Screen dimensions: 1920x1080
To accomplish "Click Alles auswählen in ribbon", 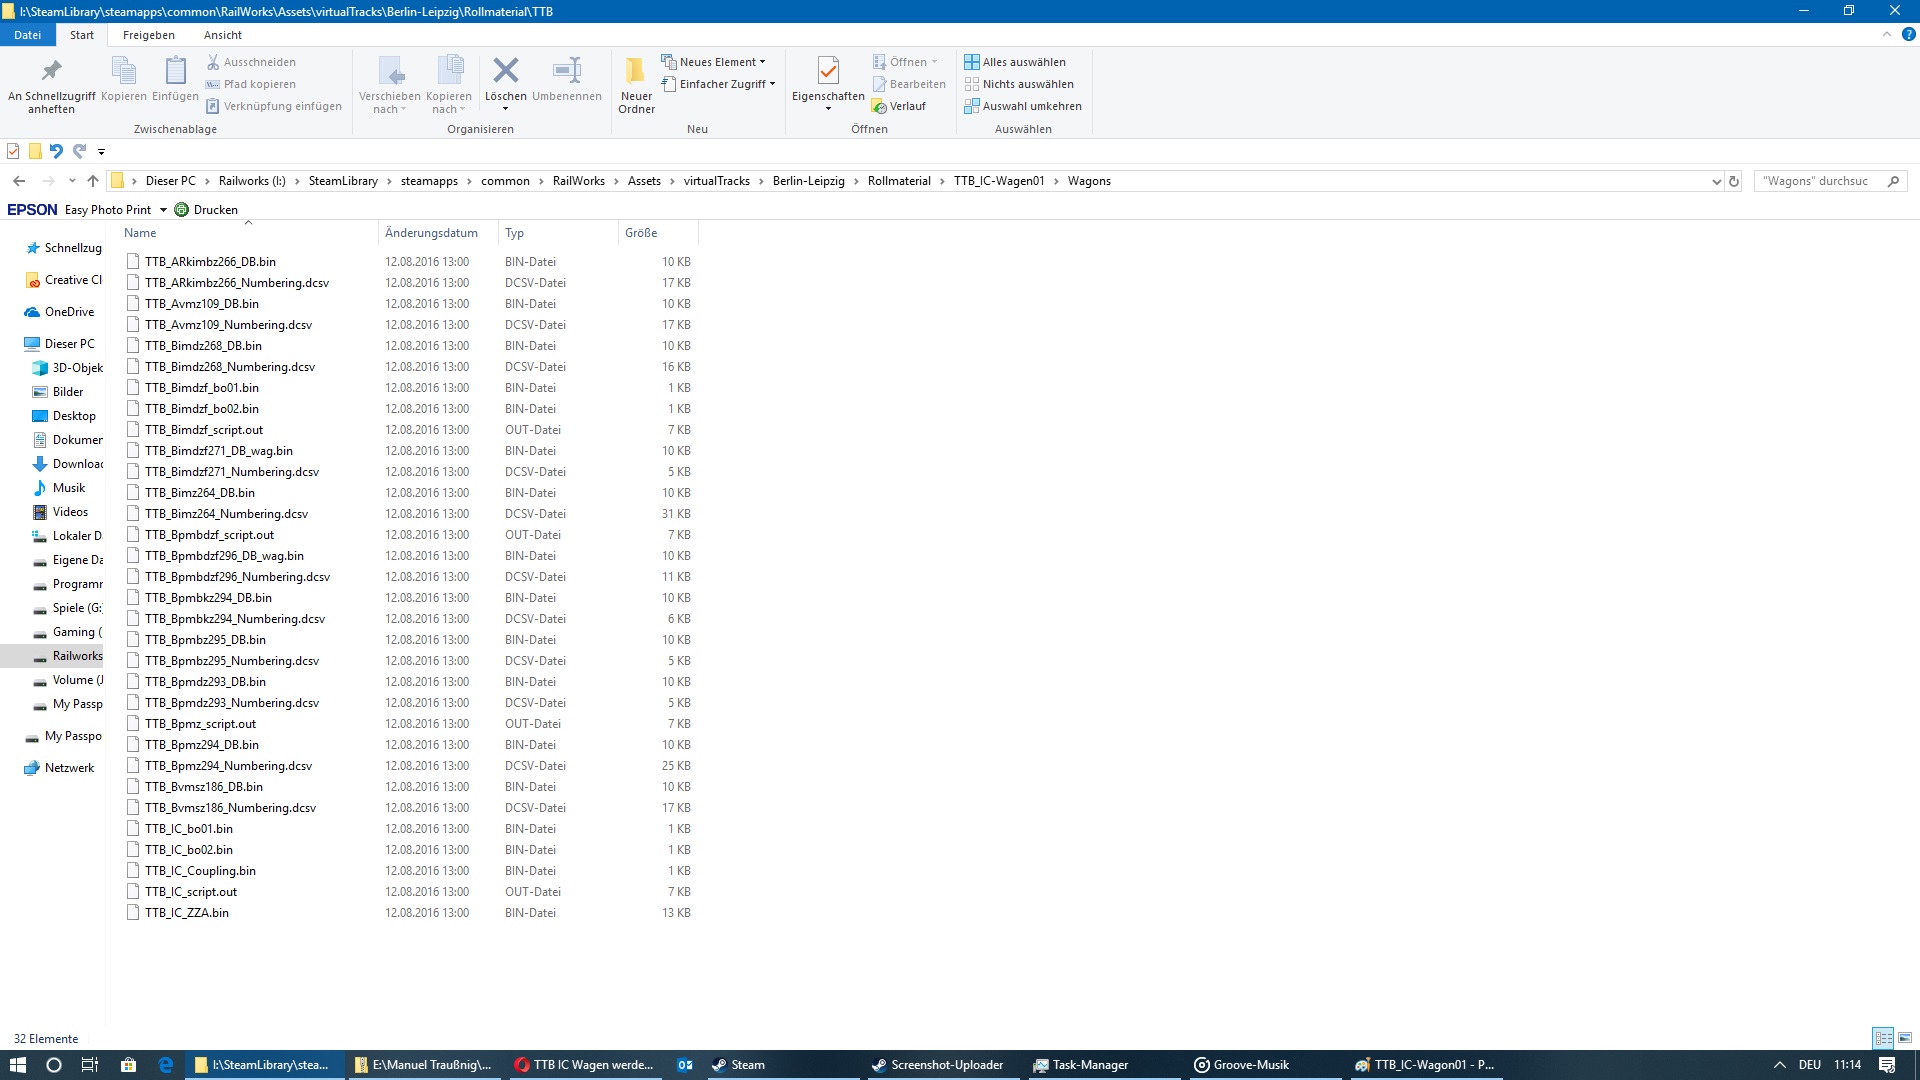I will pyautogui.click(x=1015, y=62).
